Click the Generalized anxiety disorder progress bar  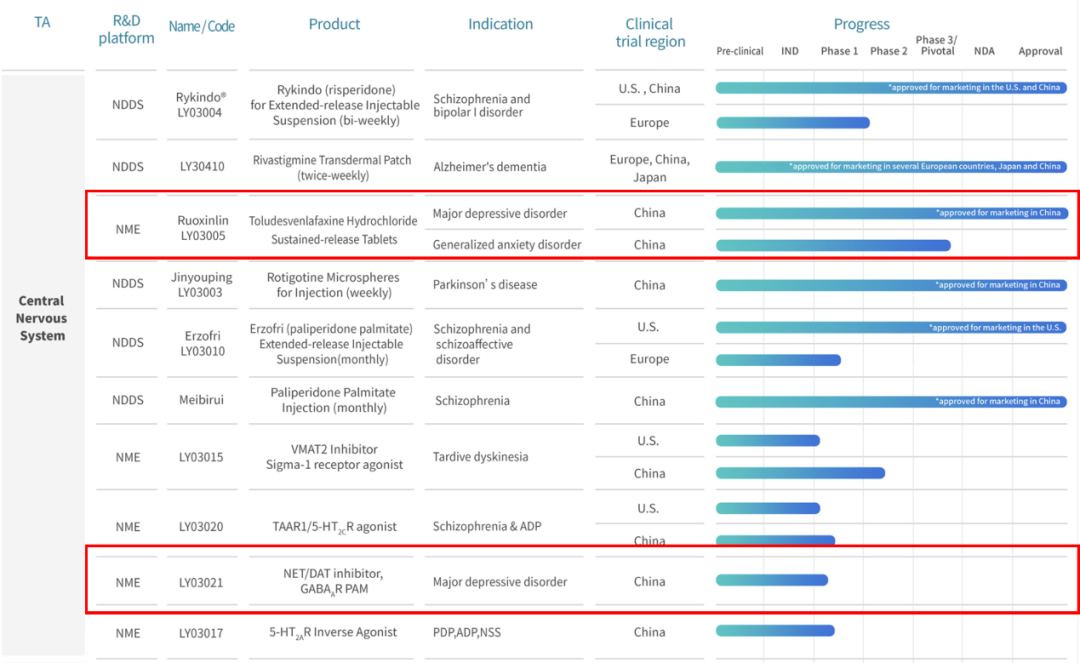(x=832, y=245)
